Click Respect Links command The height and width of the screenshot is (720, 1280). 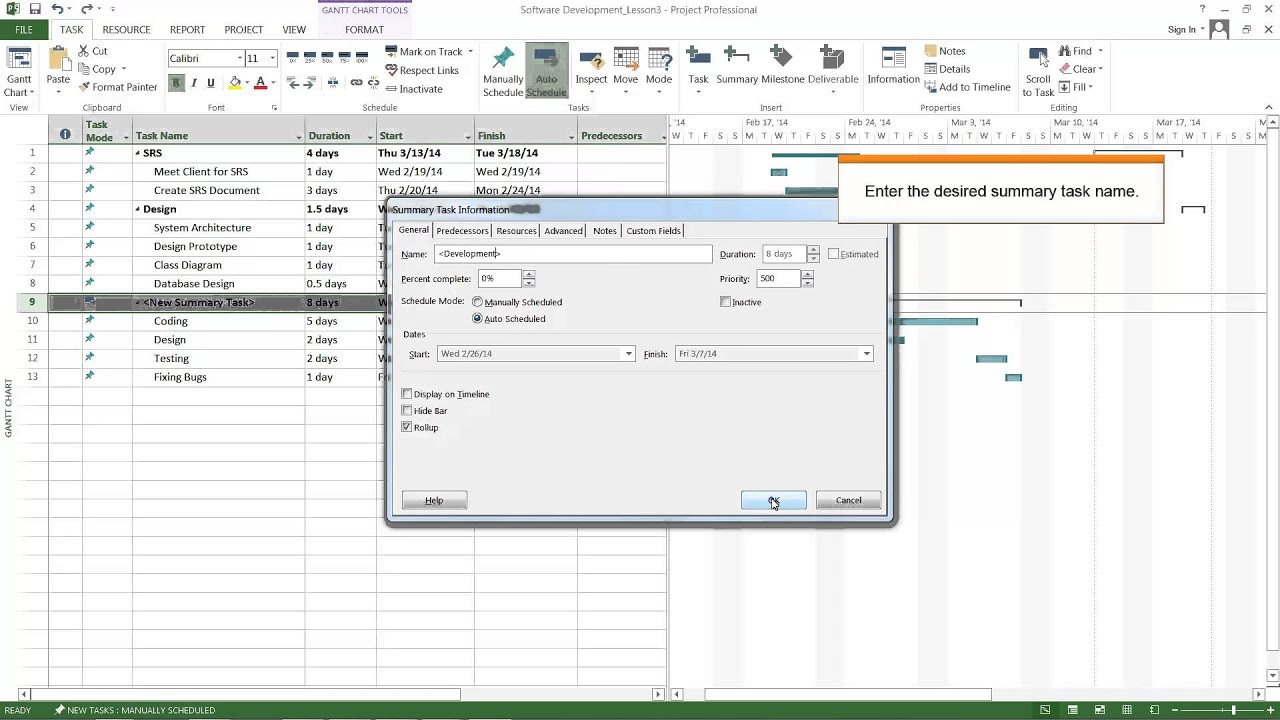pos(422,70)
